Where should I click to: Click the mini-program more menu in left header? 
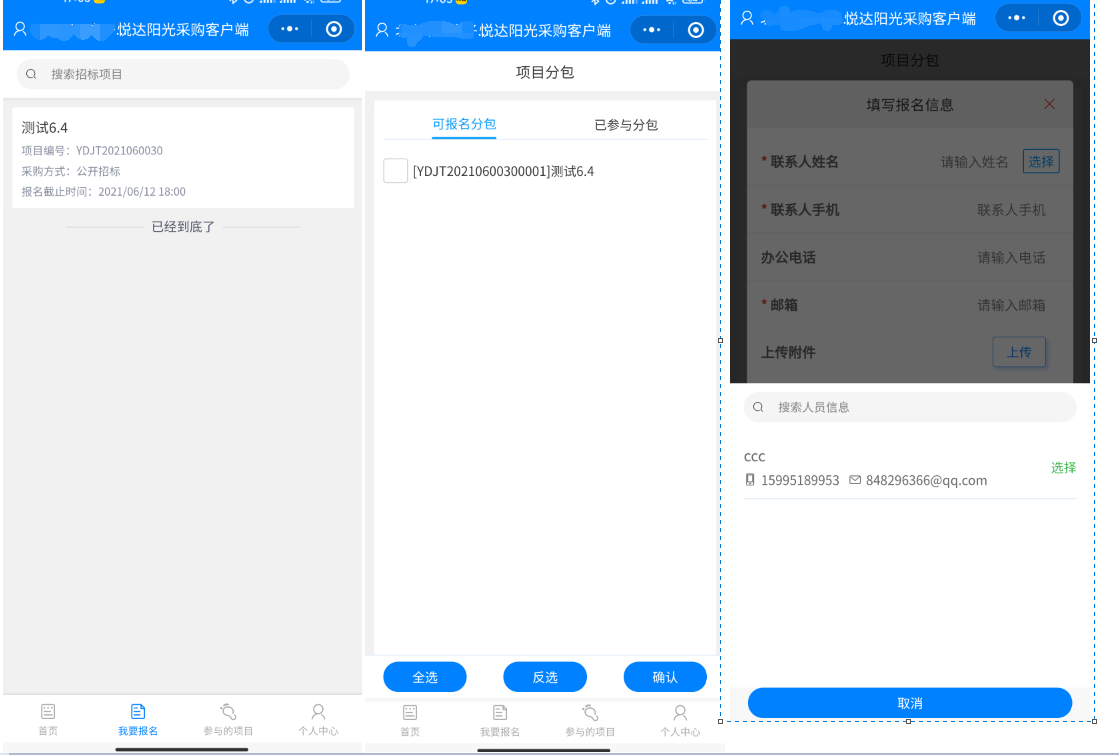point(290,29)
